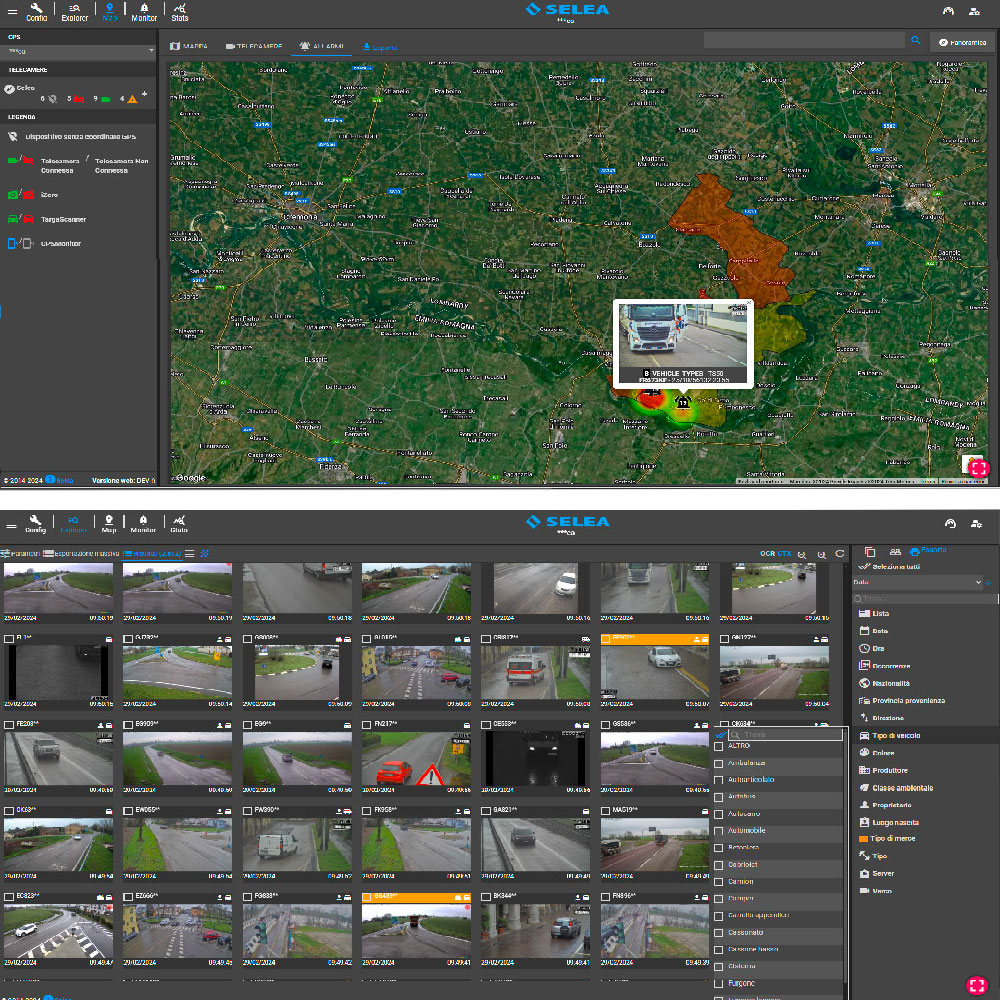Click the pink fullscreen icon on the map
The width and height of the screenshot is (1000, 1000).
point(977,466)
